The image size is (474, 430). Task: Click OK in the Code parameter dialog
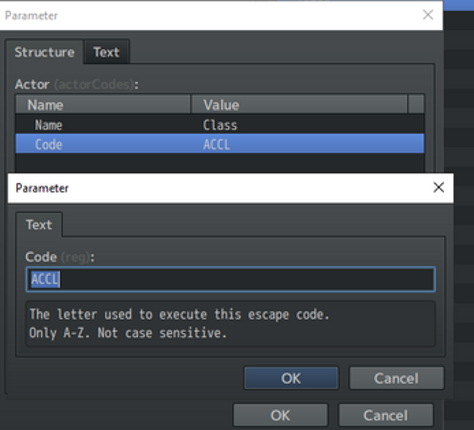[291, 378]
